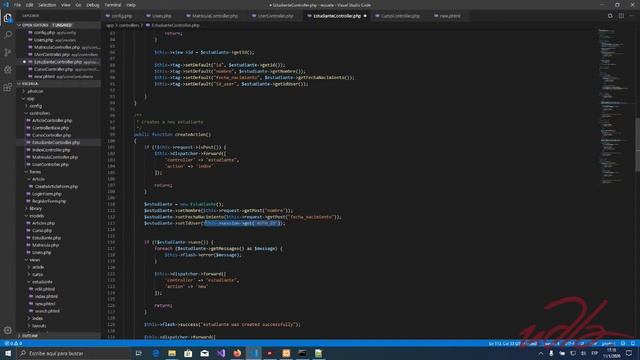Open the Debug menu

click(93, 5)
